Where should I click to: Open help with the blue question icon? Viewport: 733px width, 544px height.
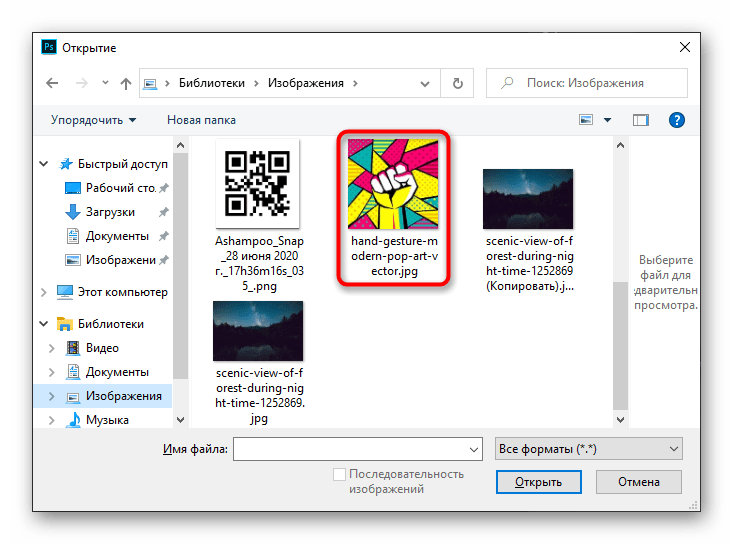point(676,120)
